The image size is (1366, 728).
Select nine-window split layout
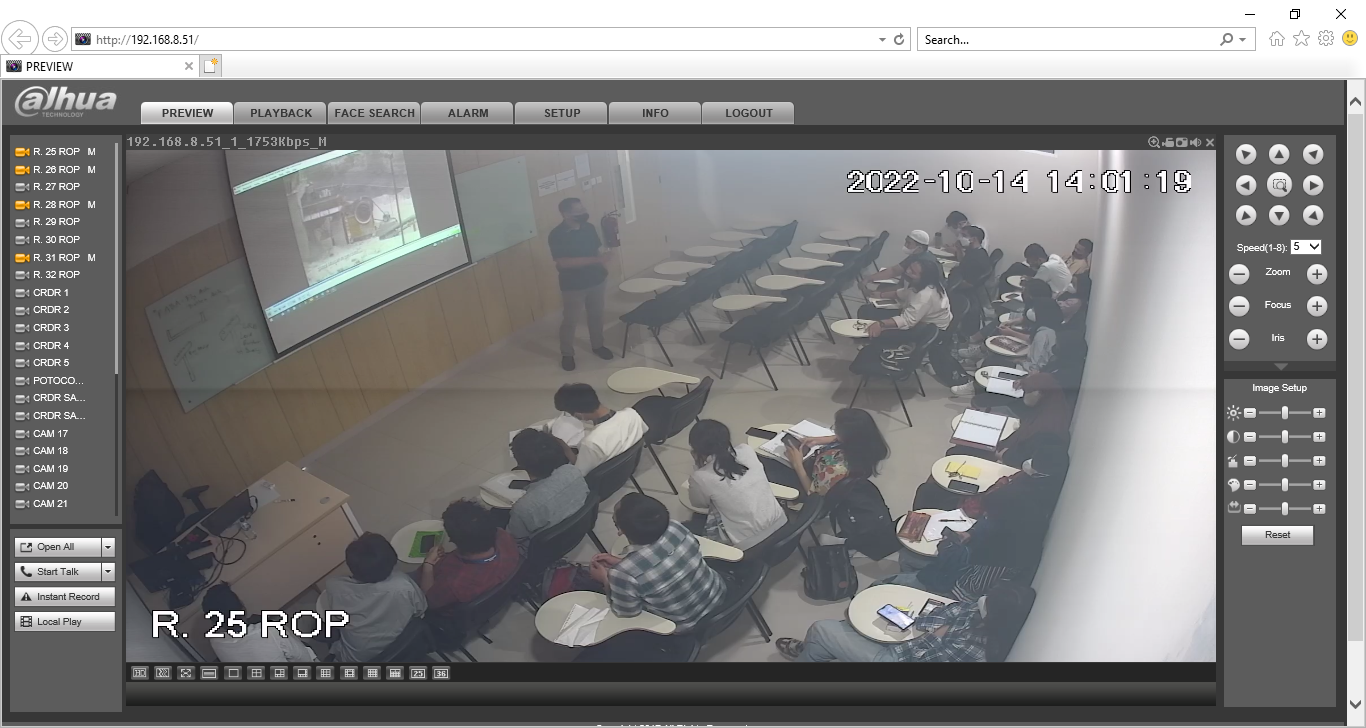coord(325,673)
